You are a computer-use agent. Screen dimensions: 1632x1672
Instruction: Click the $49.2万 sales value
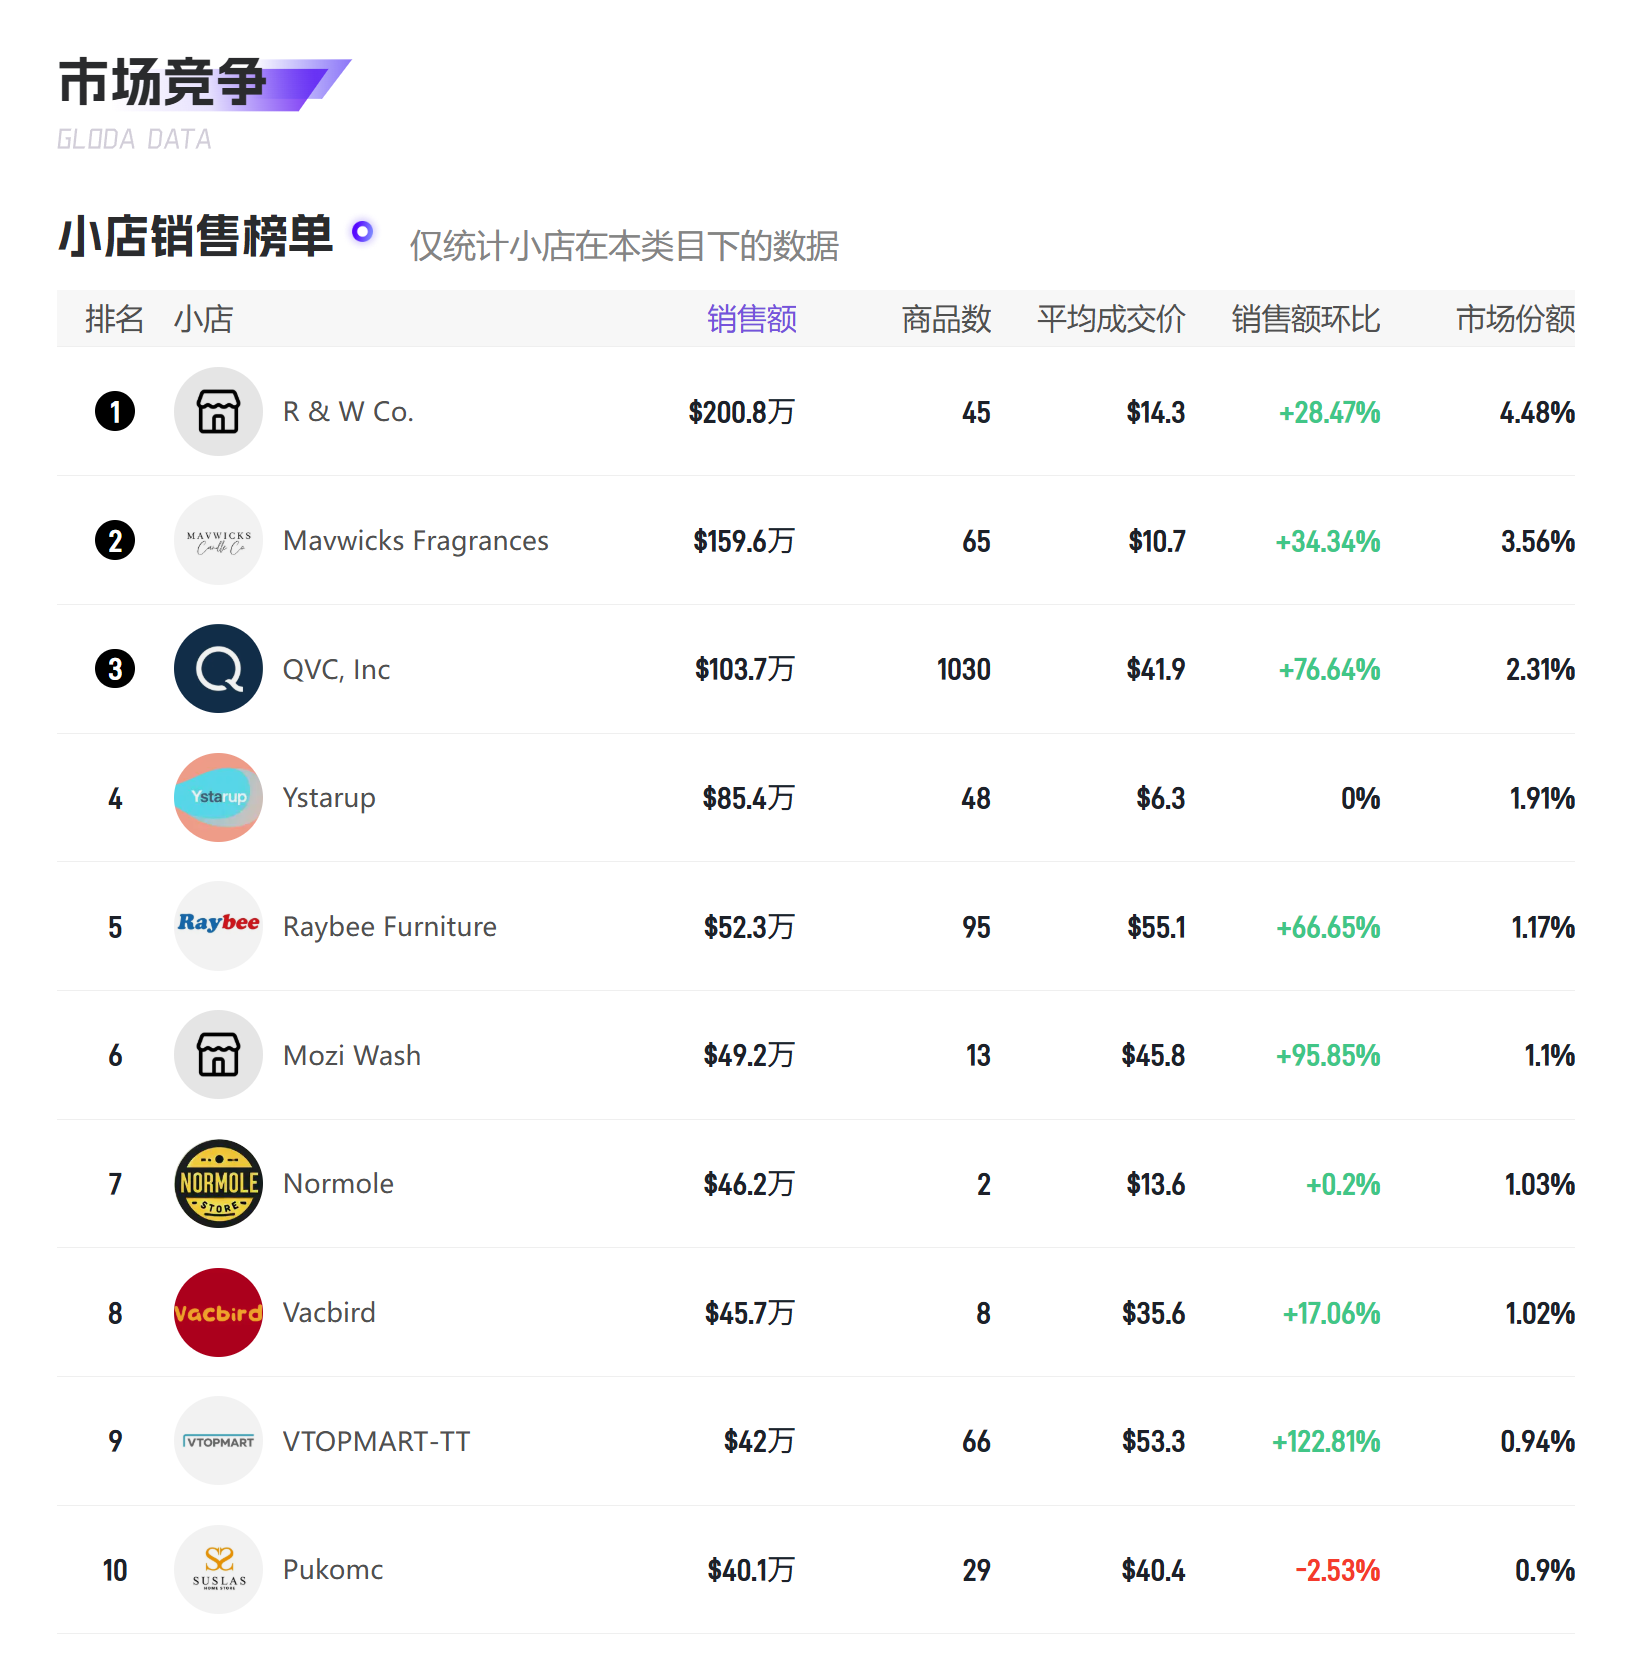(749, 1055)
